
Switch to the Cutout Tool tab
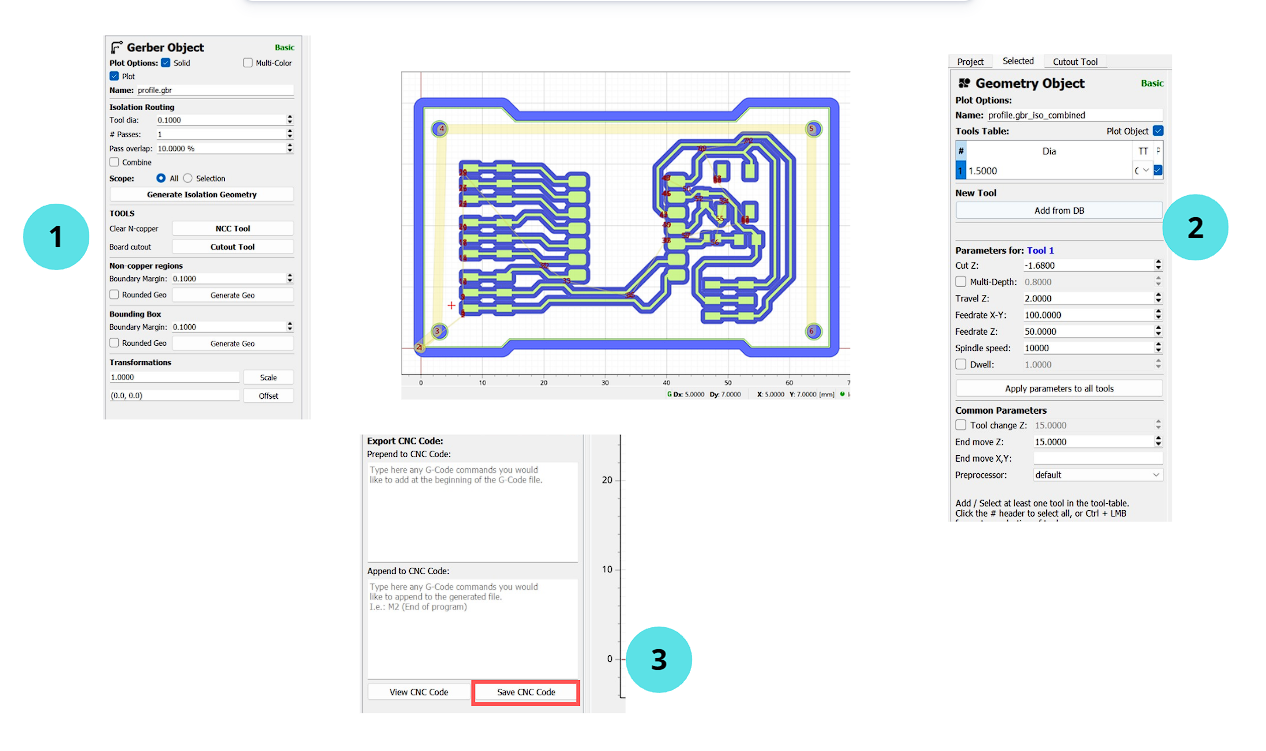click(1075, 62)
